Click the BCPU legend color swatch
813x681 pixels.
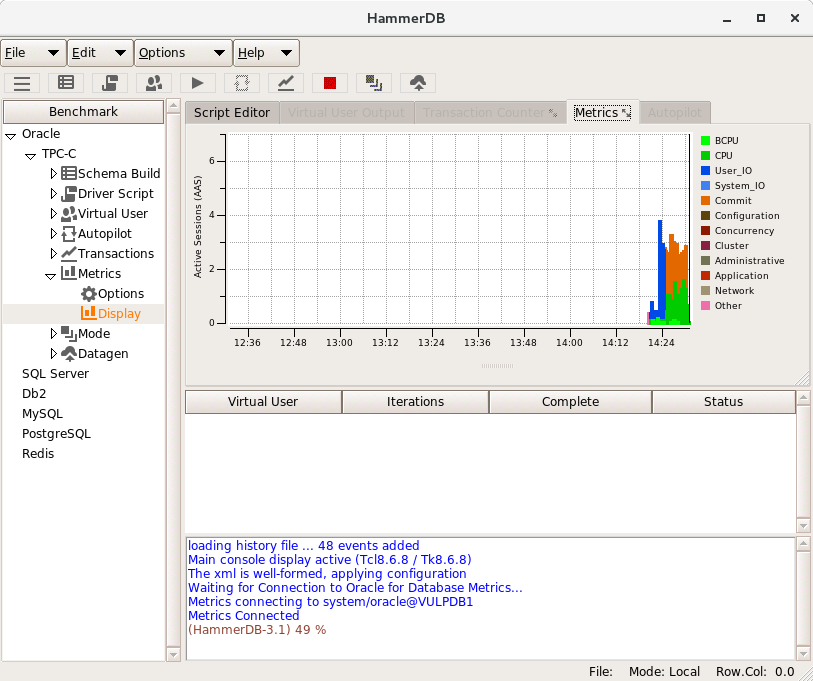(x=705, y=141)
